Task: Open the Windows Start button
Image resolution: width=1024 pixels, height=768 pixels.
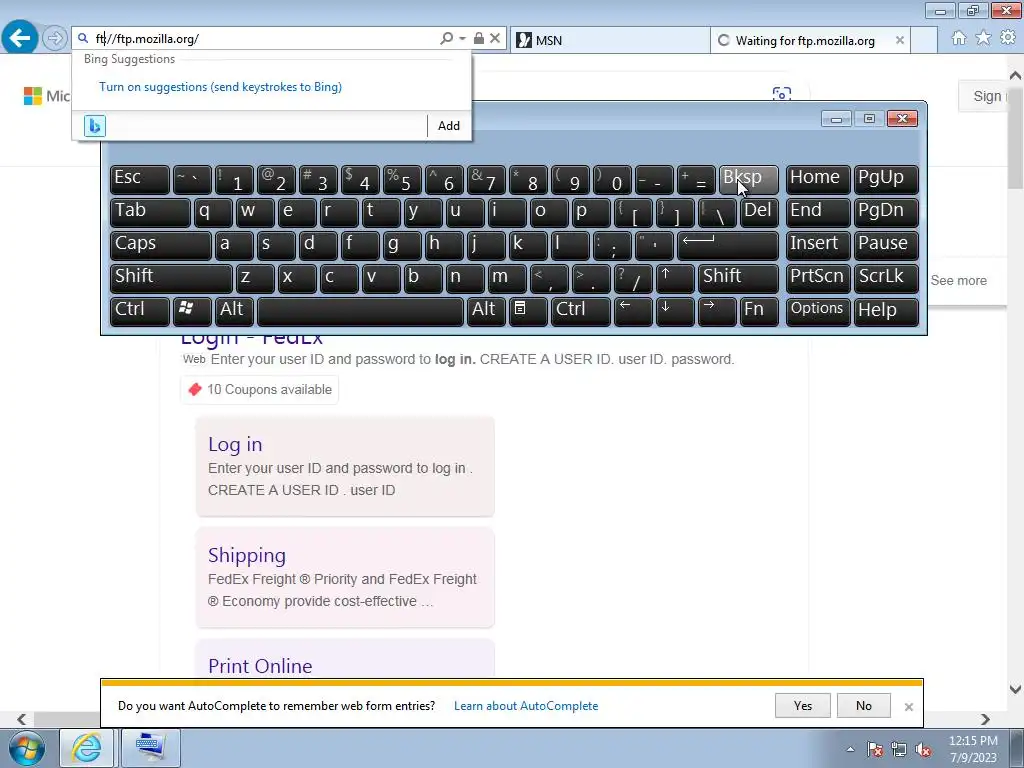Action: 27,748
